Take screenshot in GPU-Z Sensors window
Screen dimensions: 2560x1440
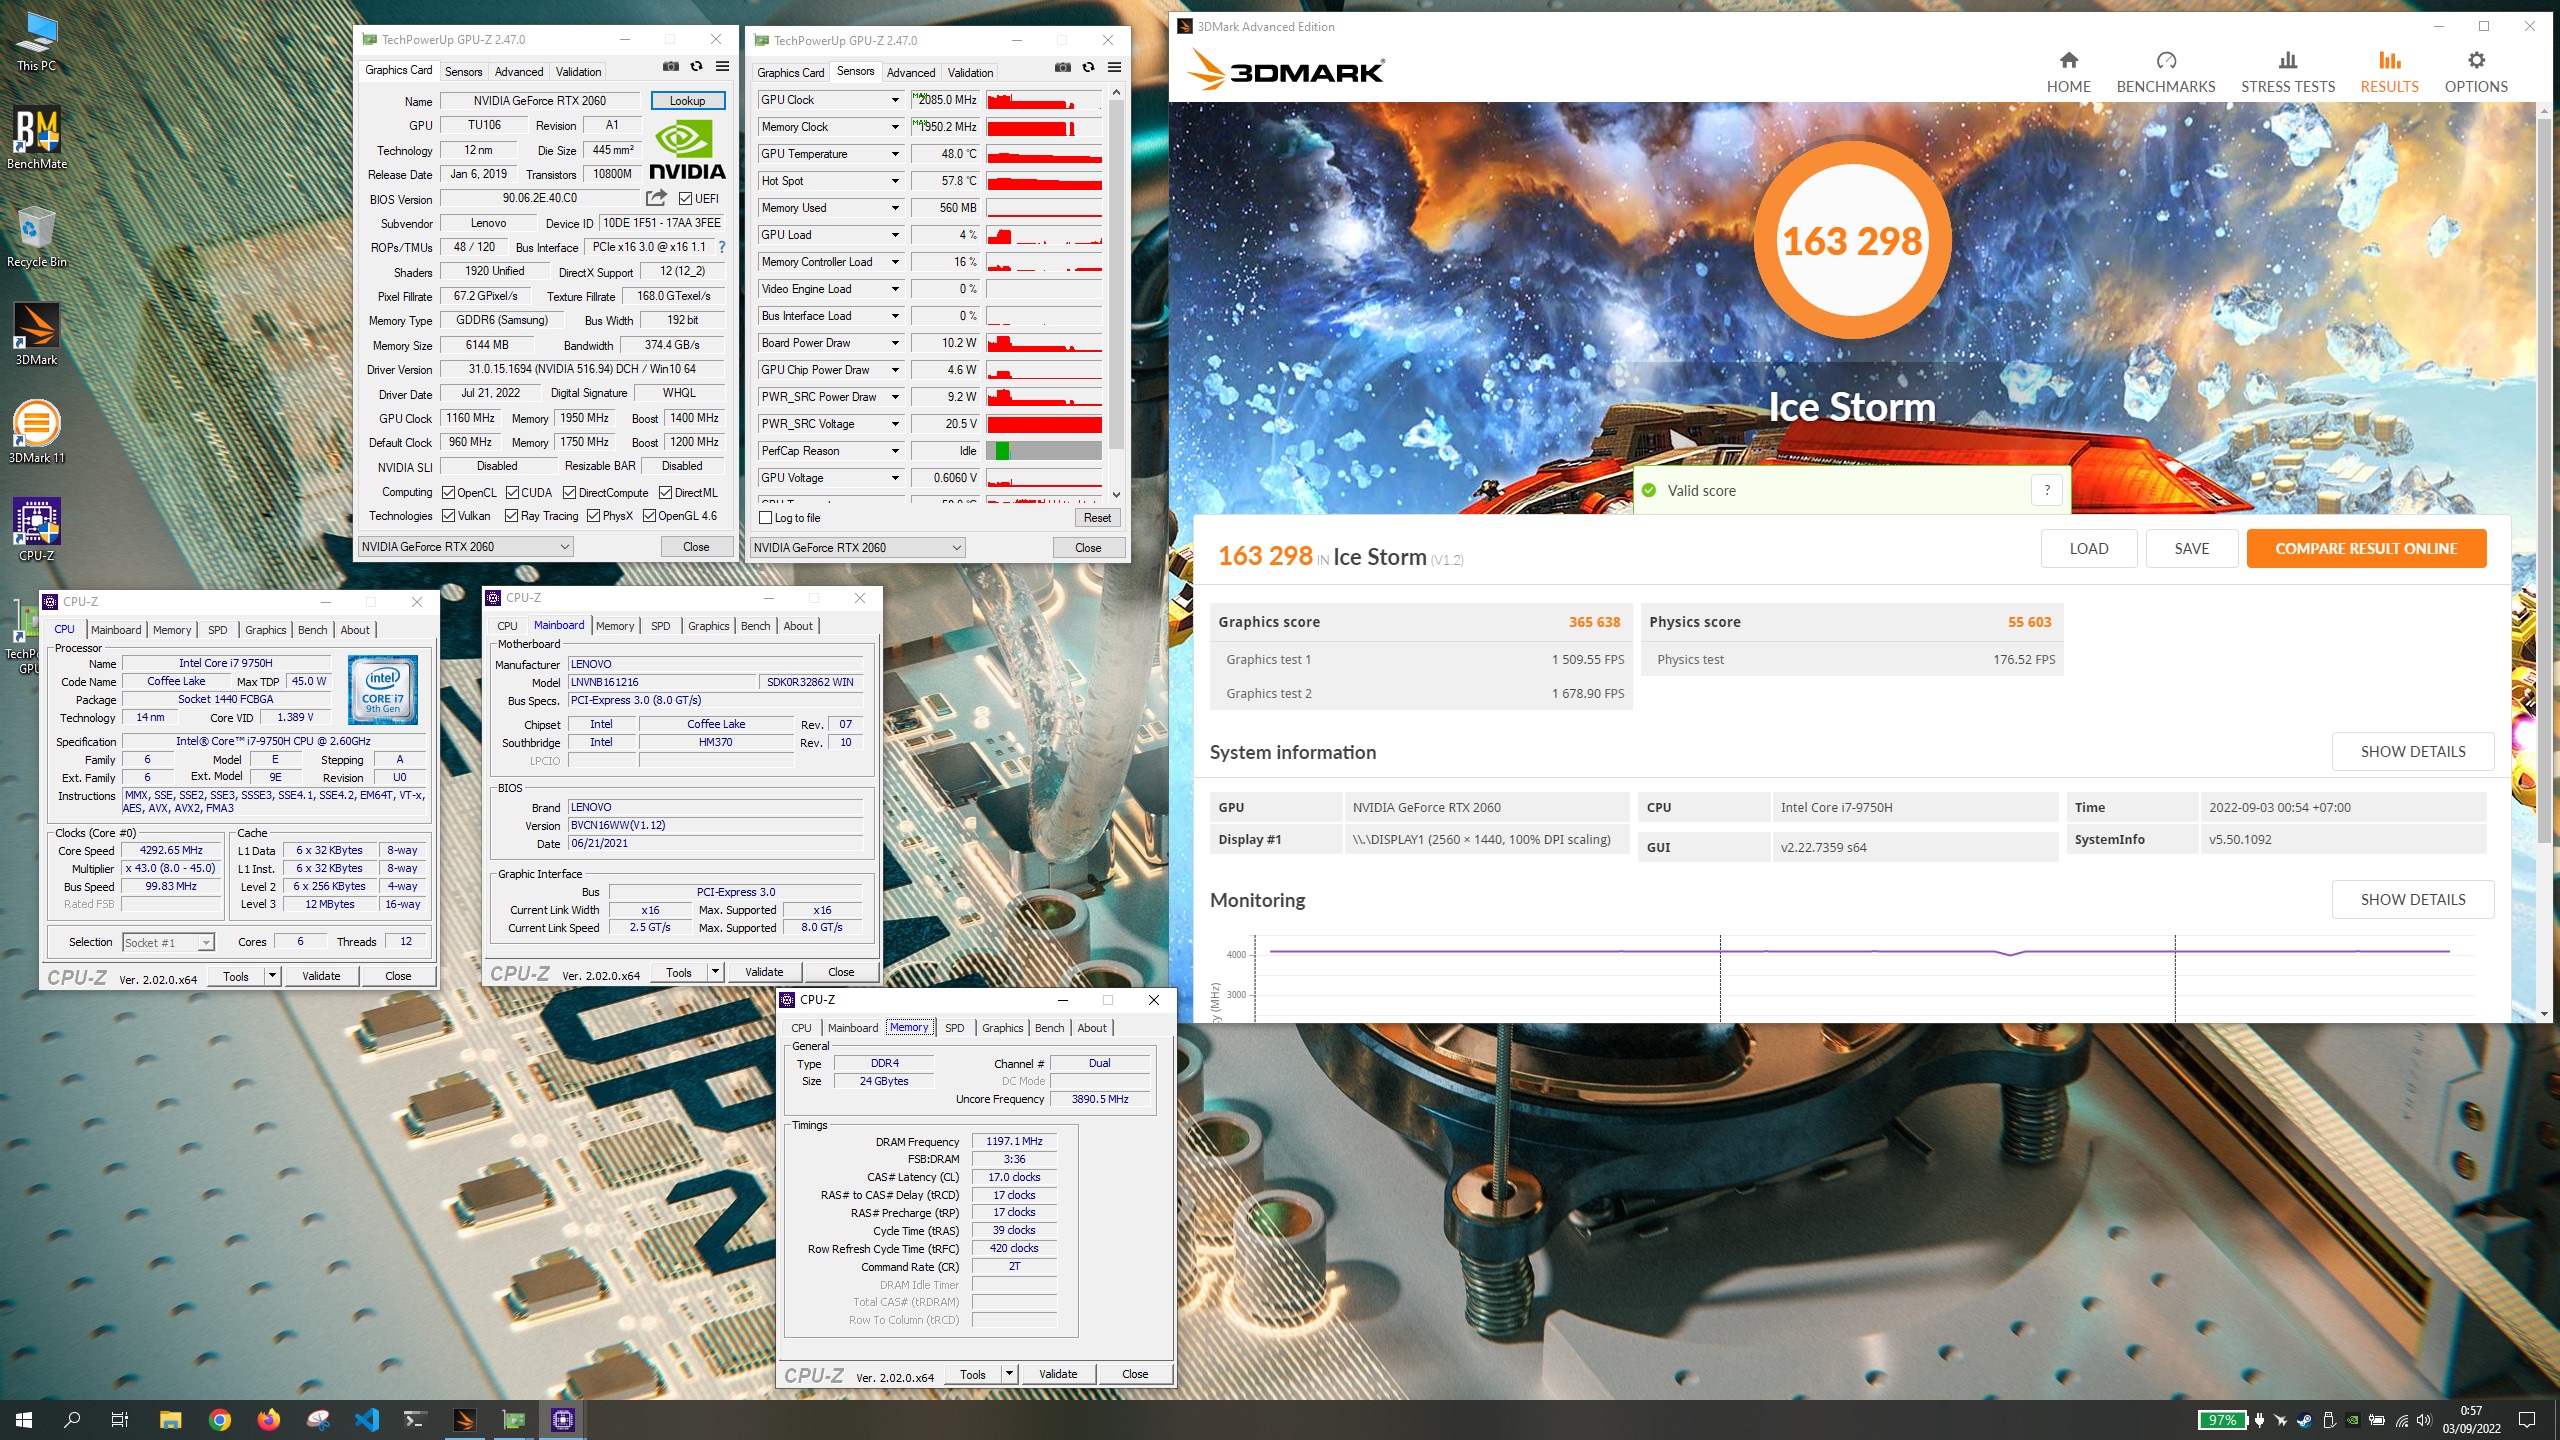[1063, 68]
